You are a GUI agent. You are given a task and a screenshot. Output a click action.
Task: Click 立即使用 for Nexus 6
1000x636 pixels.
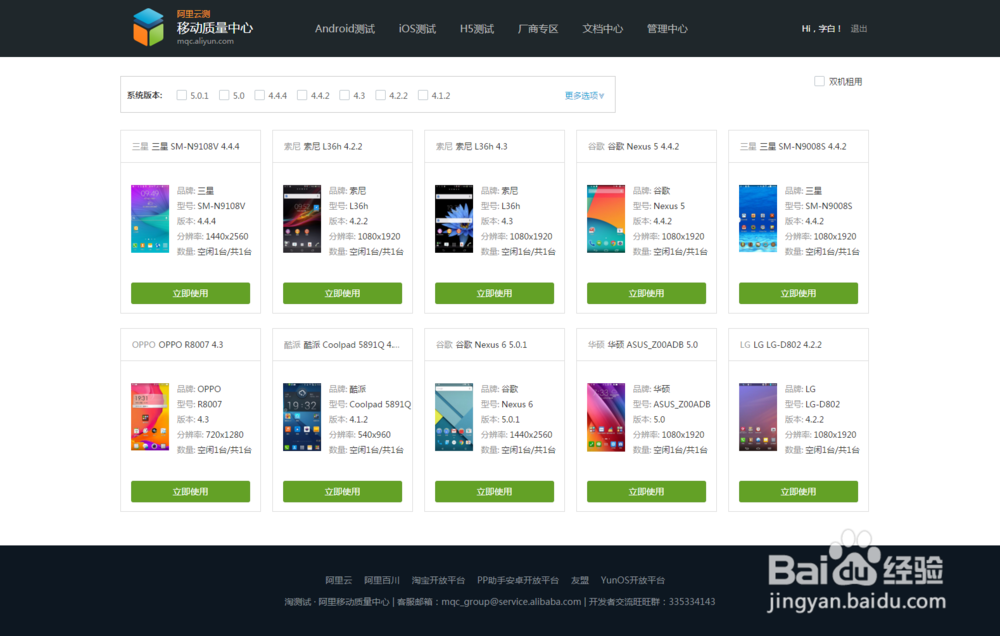494,491
